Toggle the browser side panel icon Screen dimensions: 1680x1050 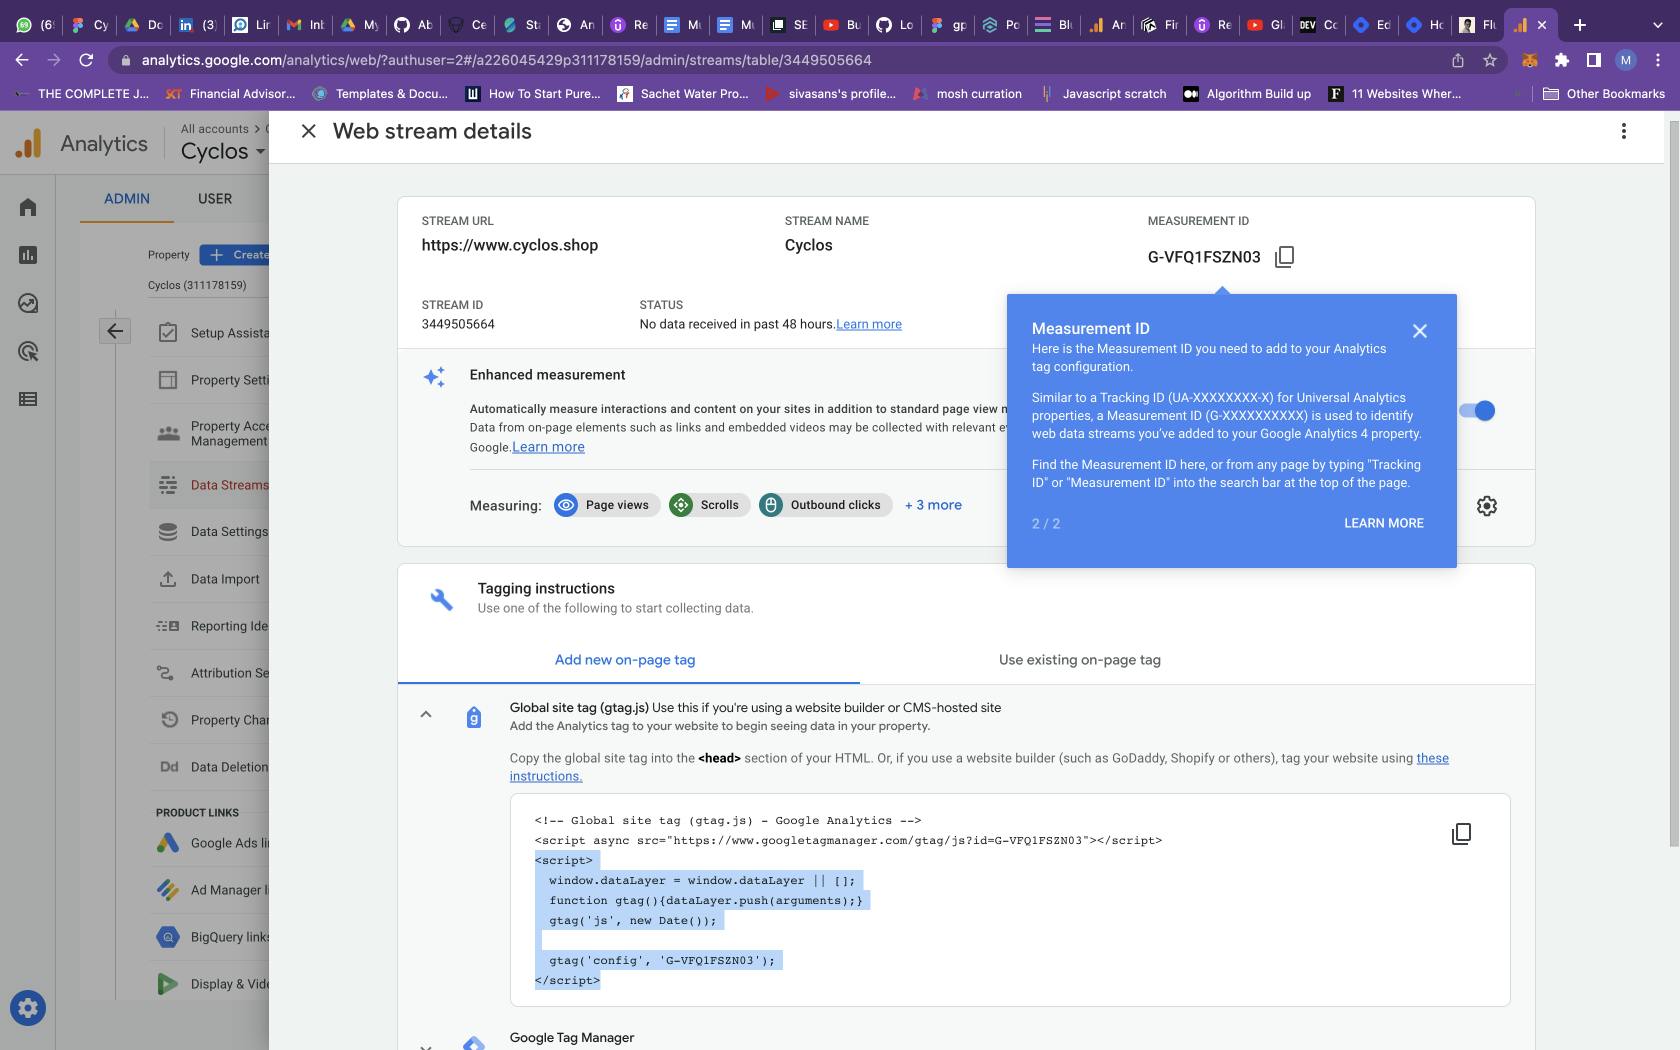(1594, 60)
